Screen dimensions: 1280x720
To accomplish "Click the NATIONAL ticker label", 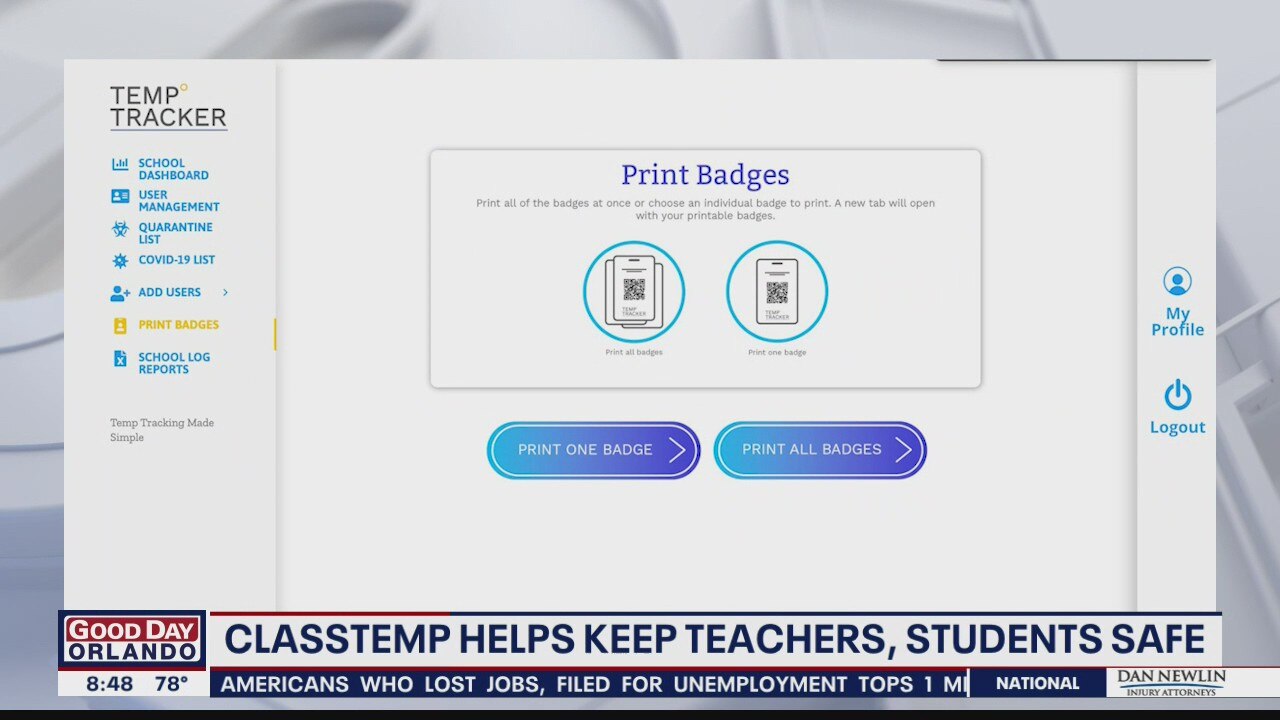I will [x=1038, y=684].
